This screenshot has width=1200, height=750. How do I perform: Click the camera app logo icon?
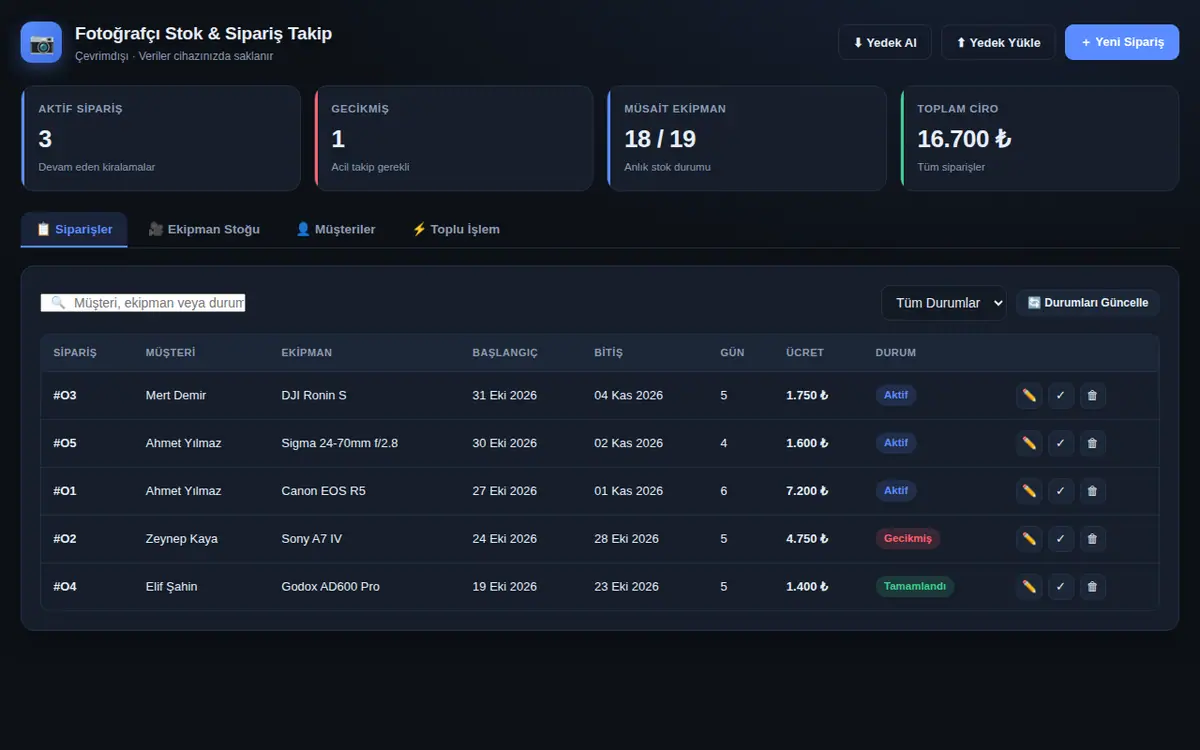[41, 43]
